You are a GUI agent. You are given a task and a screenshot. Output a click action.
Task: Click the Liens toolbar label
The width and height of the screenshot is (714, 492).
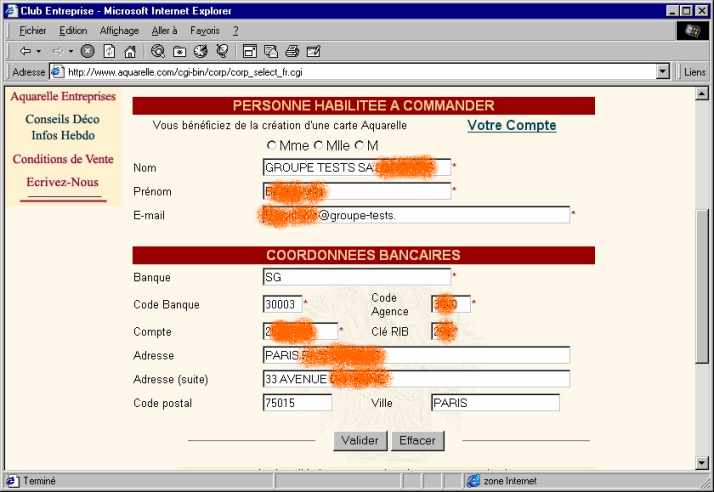coord(694,72)
